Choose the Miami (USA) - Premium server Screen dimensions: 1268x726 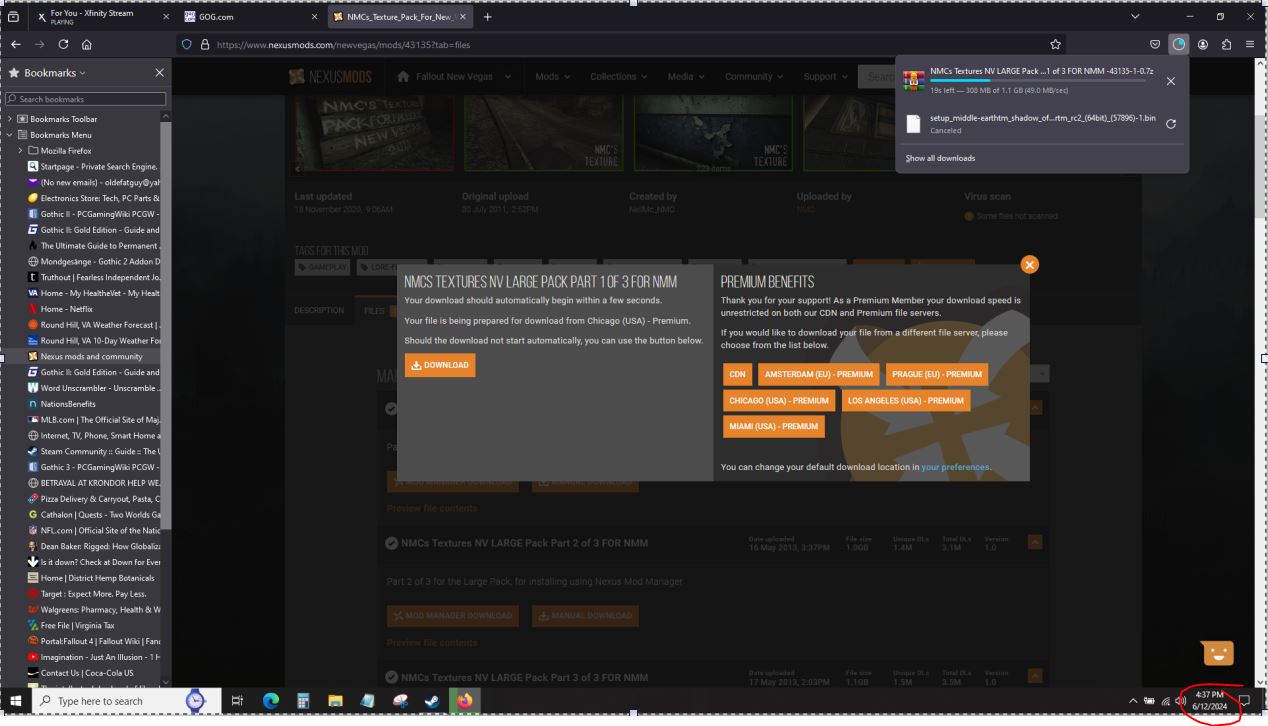773,426
